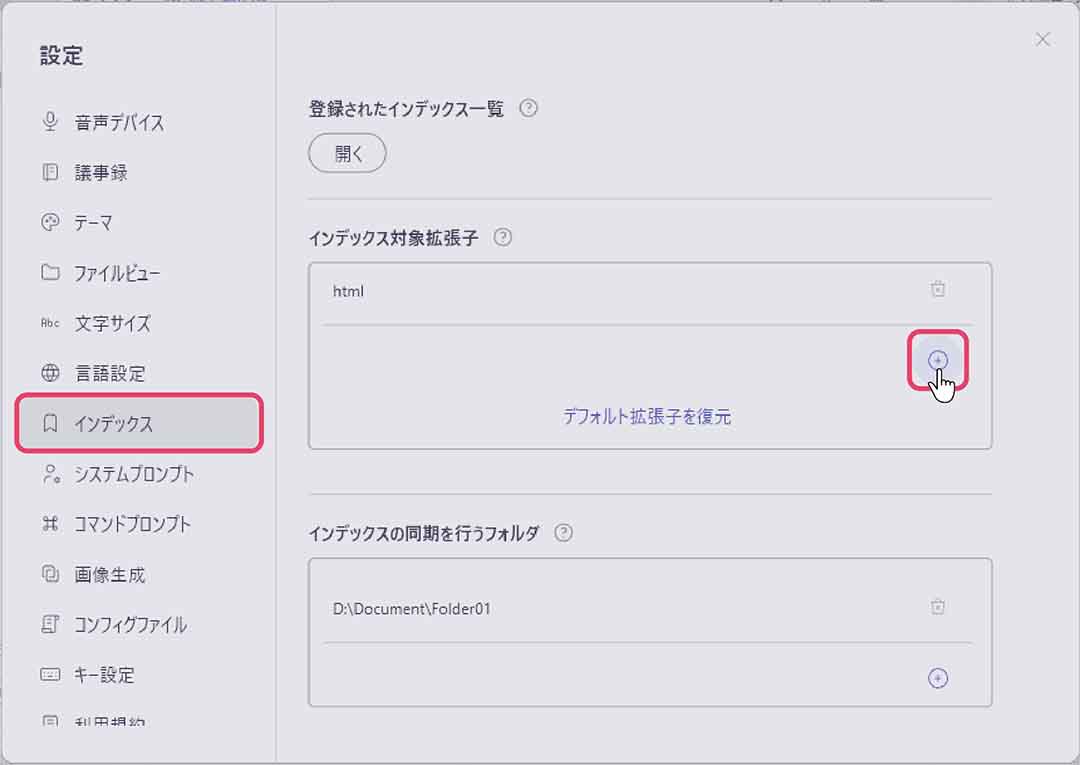Select 文字サイズ in the sidebar

point(112,324)
